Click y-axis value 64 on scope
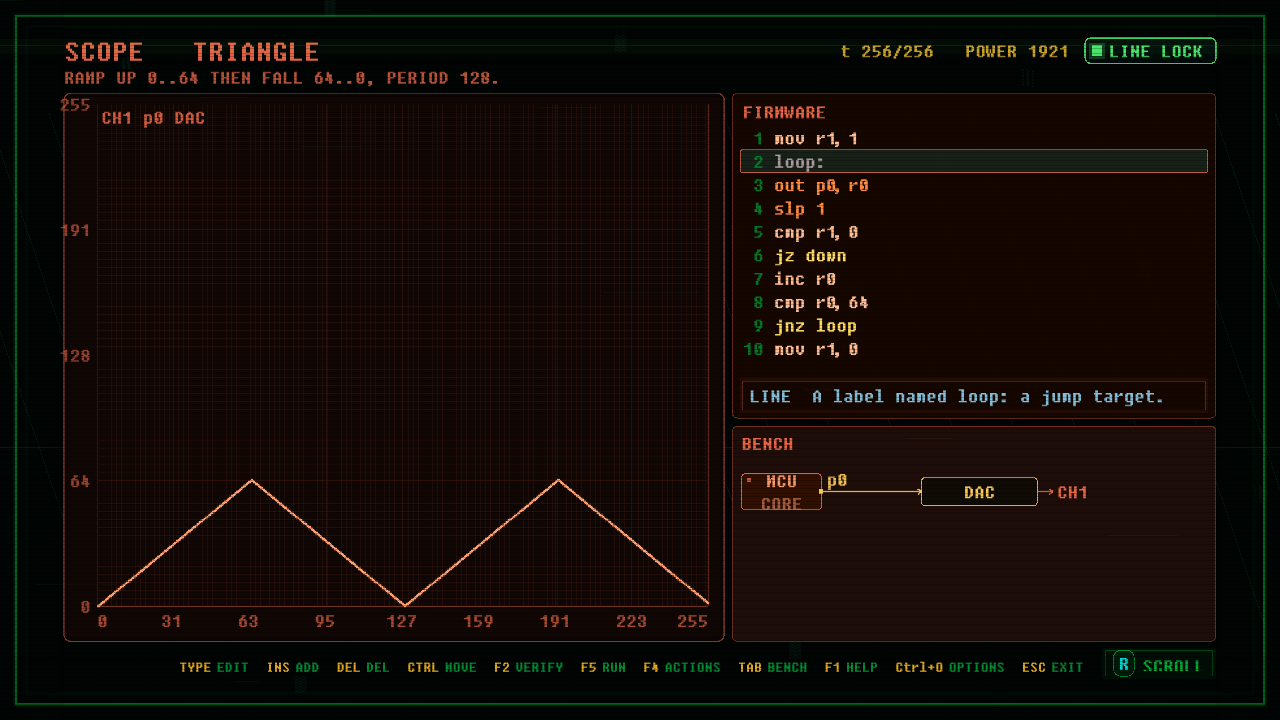The height and width of the screenshot is (720, 1280). click(x=80, y=481)
